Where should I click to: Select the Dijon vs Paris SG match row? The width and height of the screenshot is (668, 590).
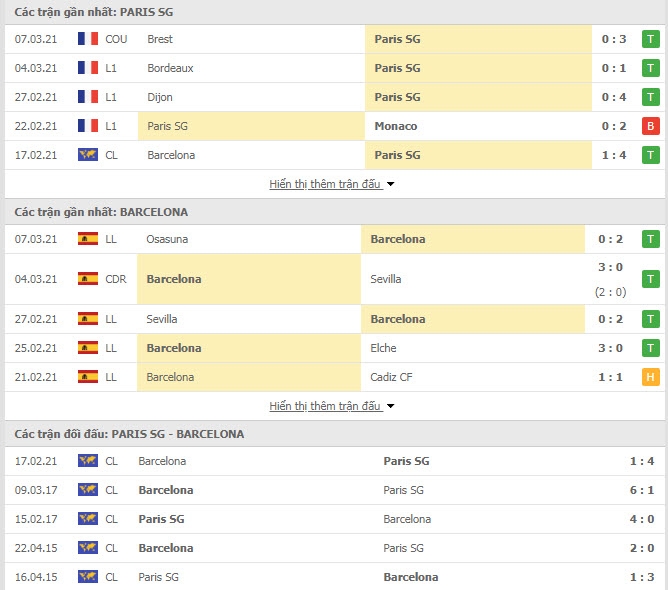pyautogui.click(x=335, y=97)
